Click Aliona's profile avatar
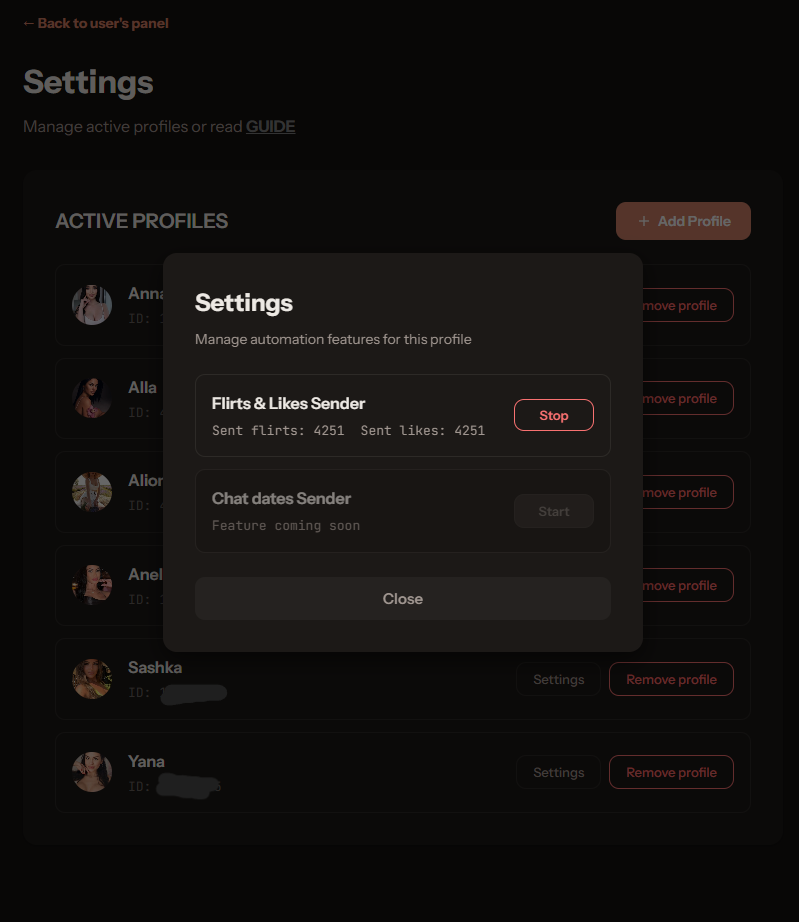 click(91, 492)
